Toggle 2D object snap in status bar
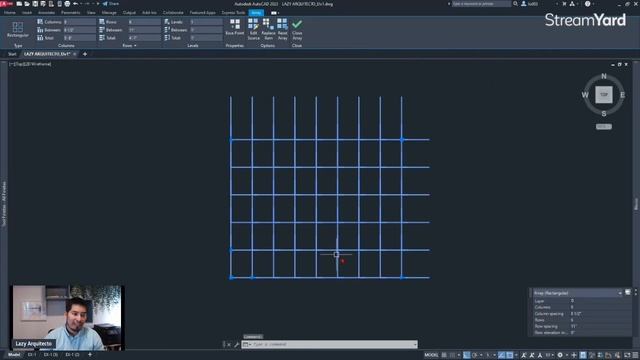This screenshot has height=360, width=640. click(x=509, y=355)
